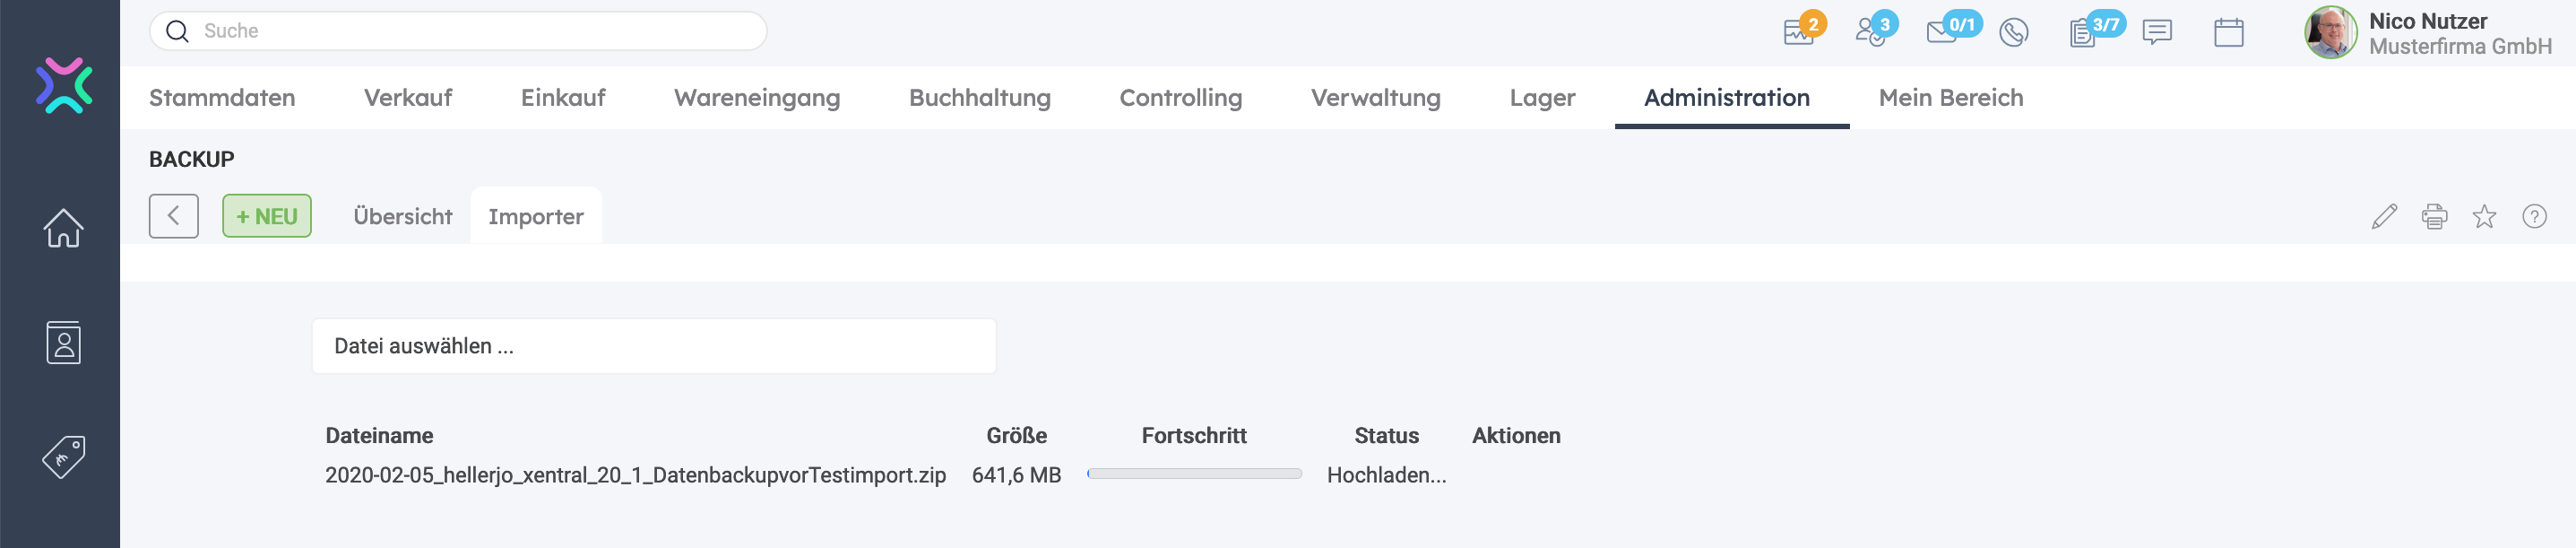The image size is (2576, 548).
Task: Open the tasks icon showing 3/7
Action: 2084,33
